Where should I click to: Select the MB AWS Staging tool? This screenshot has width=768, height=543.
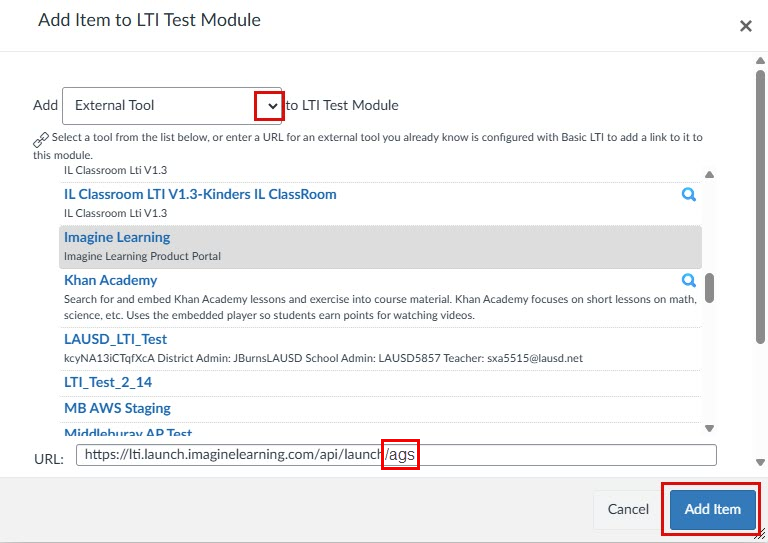click(118, 408)
